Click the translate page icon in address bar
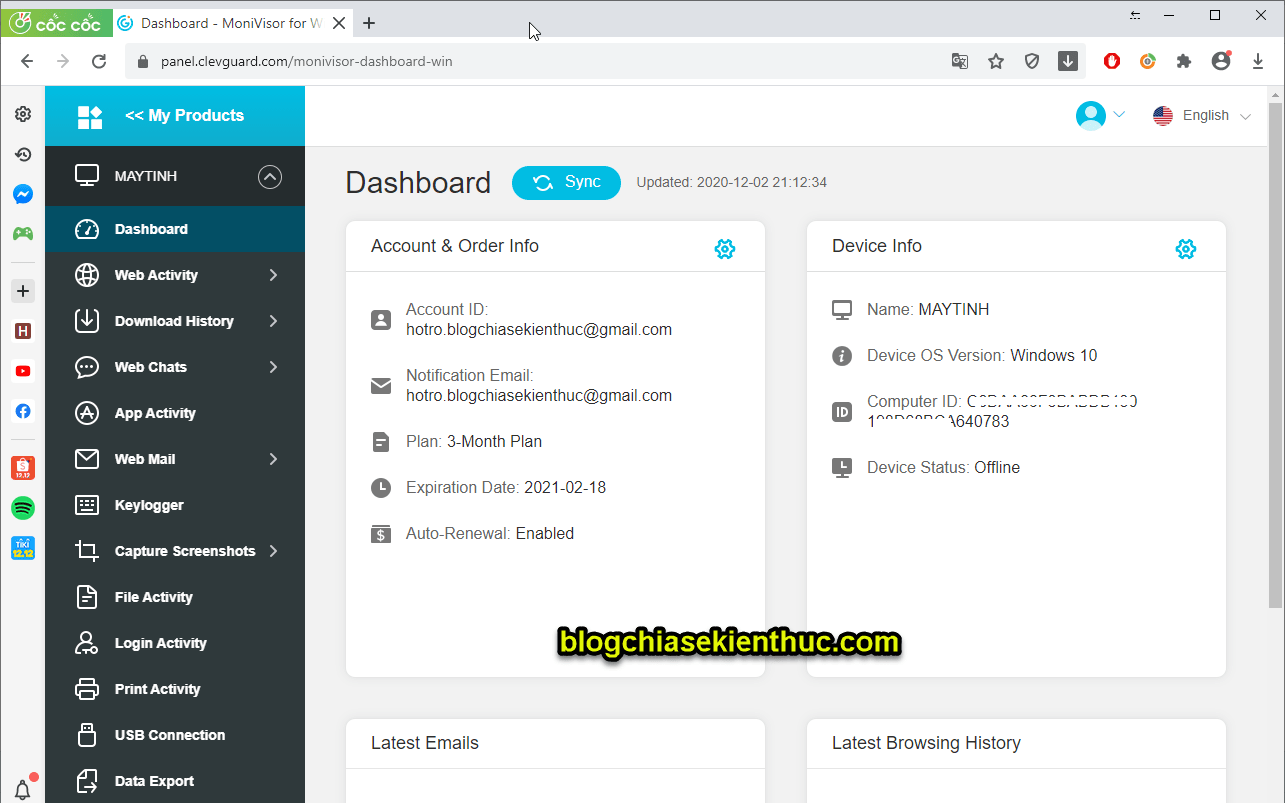Screen dimensions: 1285x803 pos(960,61)
